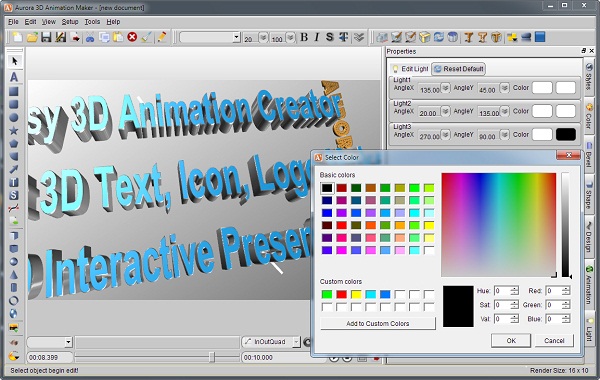600x380 pixels.
Task: Confirm color with OK button
Action: (x=511, y=340)
